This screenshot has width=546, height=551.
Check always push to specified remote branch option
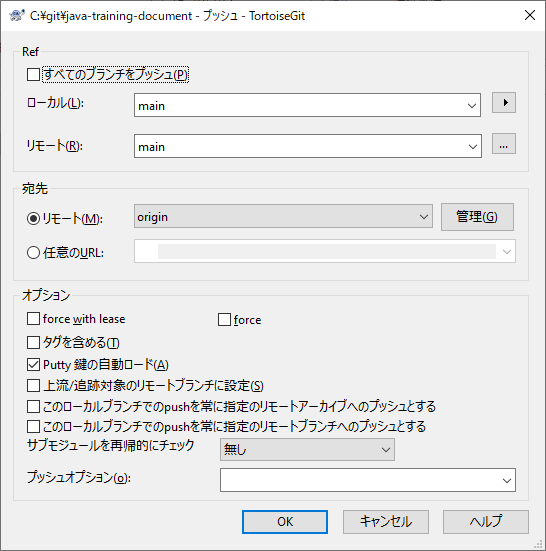pyautogui.click(x=33, y=427)
